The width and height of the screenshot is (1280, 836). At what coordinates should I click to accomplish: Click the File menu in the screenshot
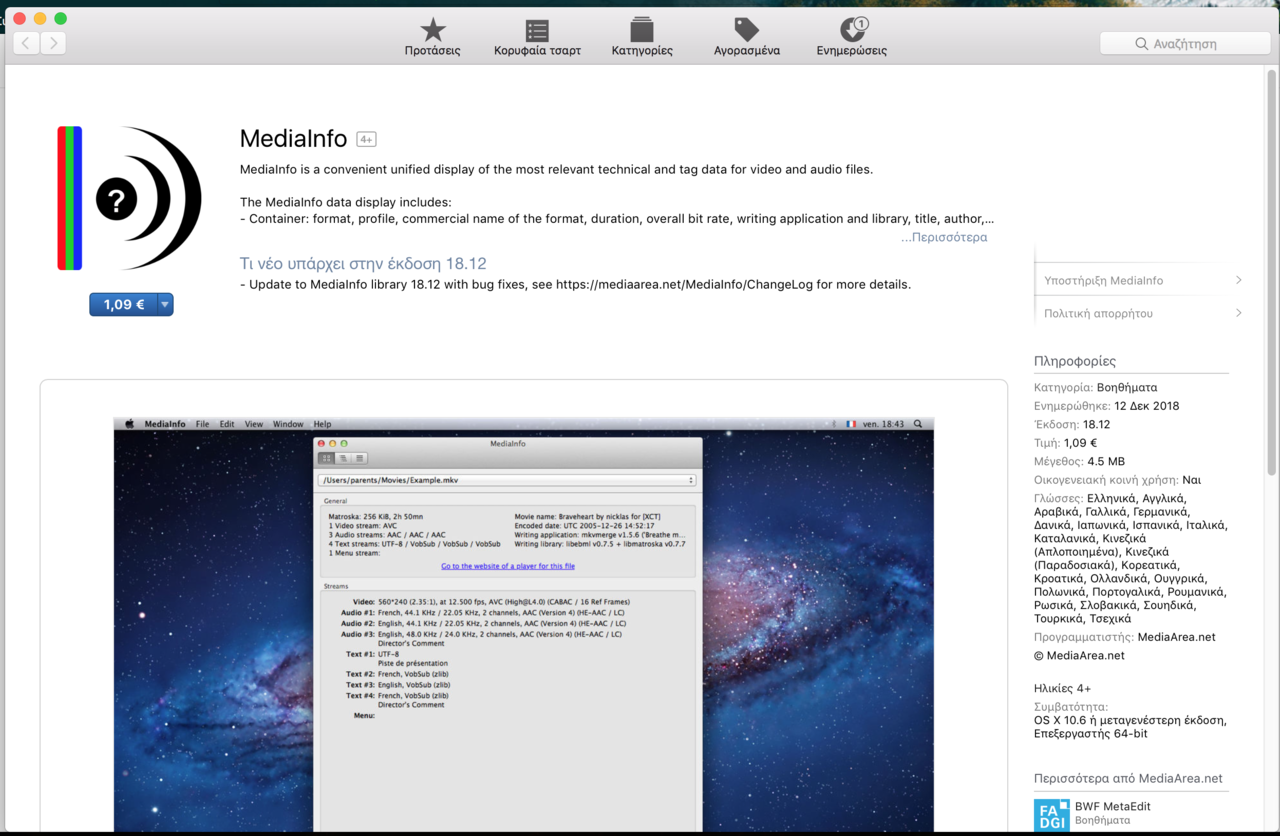(202, 424)
